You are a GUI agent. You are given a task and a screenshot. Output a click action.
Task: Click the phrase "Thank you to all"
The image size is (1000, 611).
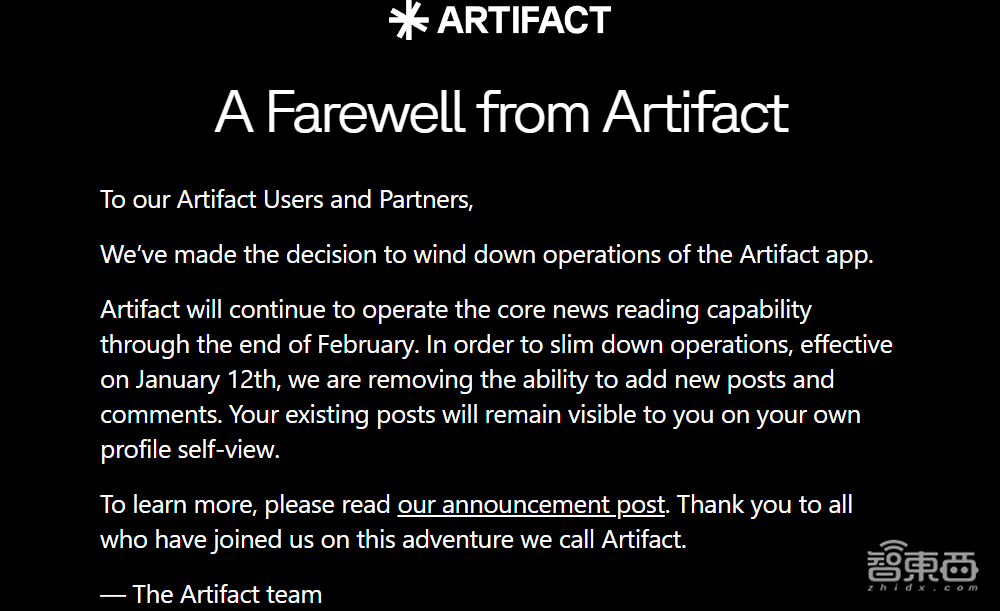[x=765, y=504]
